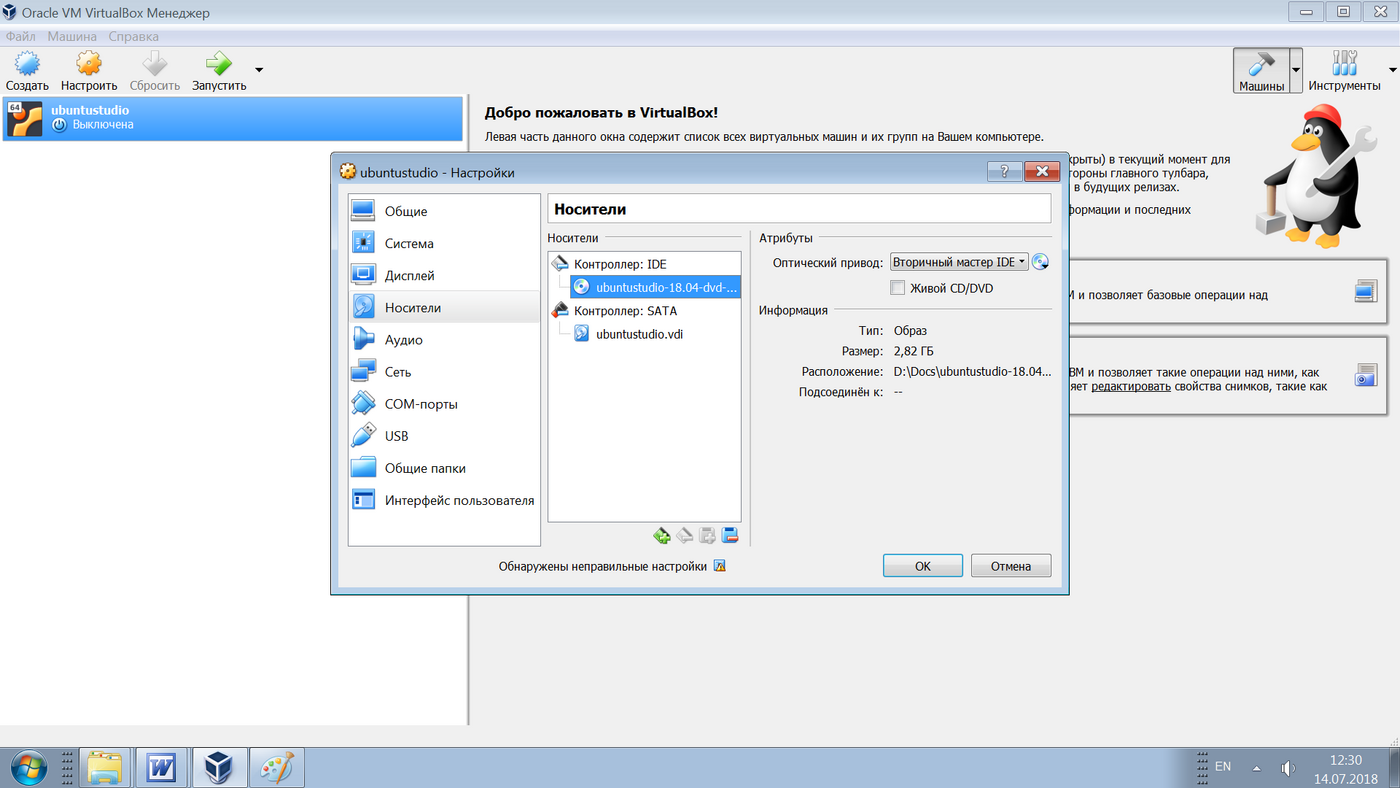
Task: Click the location value D:\Docs\ubuntustudio-18.04
Action: coord(972,371)
